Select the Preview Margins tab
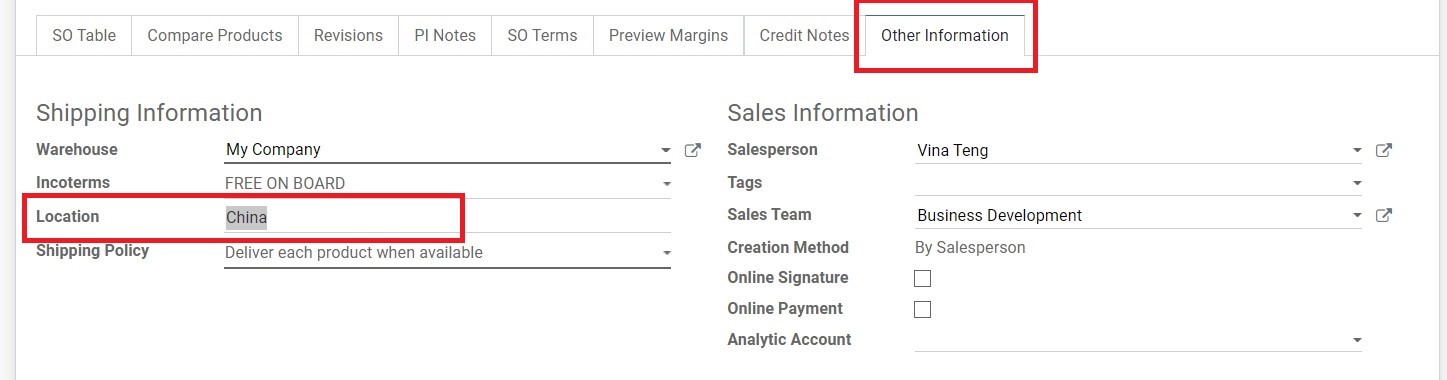 click(668, 35)
